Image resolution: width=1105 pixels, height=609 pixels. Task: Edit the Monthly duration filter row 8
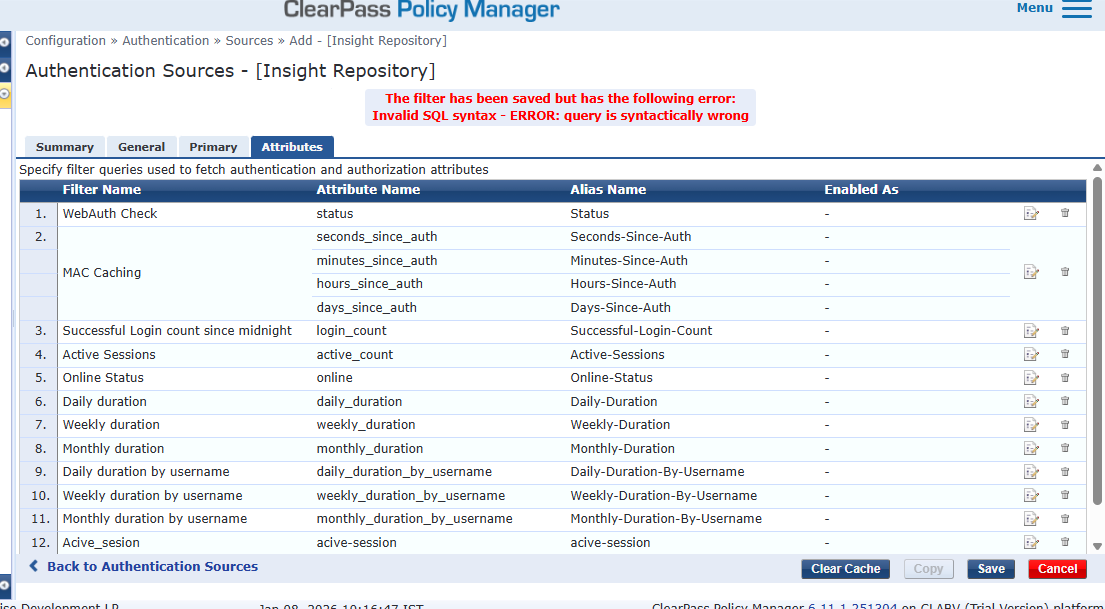(x=1031, y=448)
